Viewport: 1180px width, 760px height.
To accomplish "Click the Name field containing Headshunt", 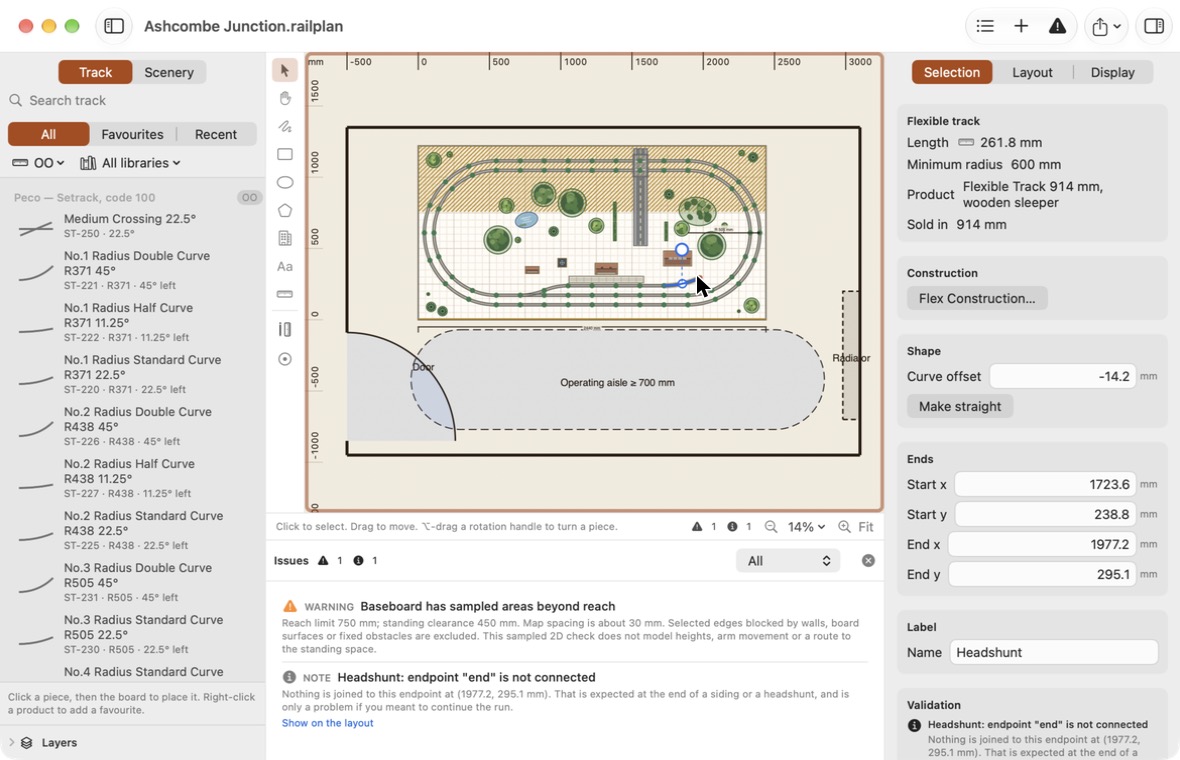I will tap(1054, 652).
